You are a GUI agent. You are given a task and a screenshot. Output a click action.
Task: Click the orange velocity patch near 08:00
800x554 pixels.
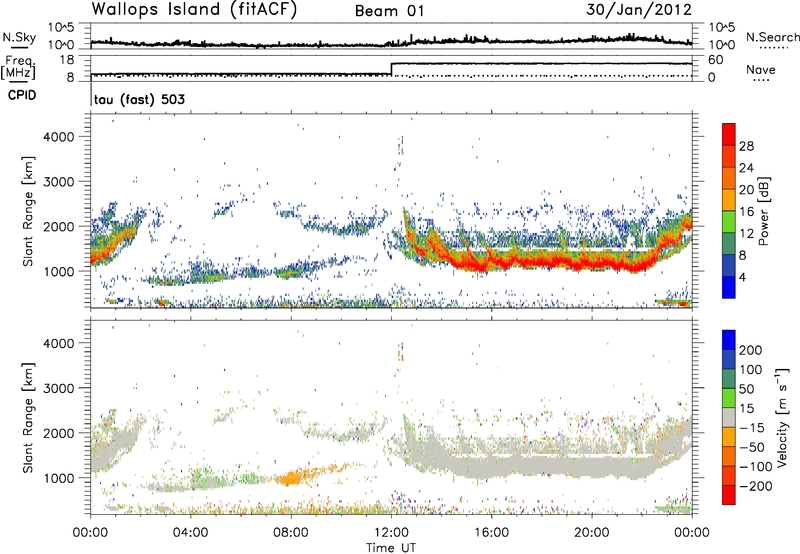pos(291,479)
